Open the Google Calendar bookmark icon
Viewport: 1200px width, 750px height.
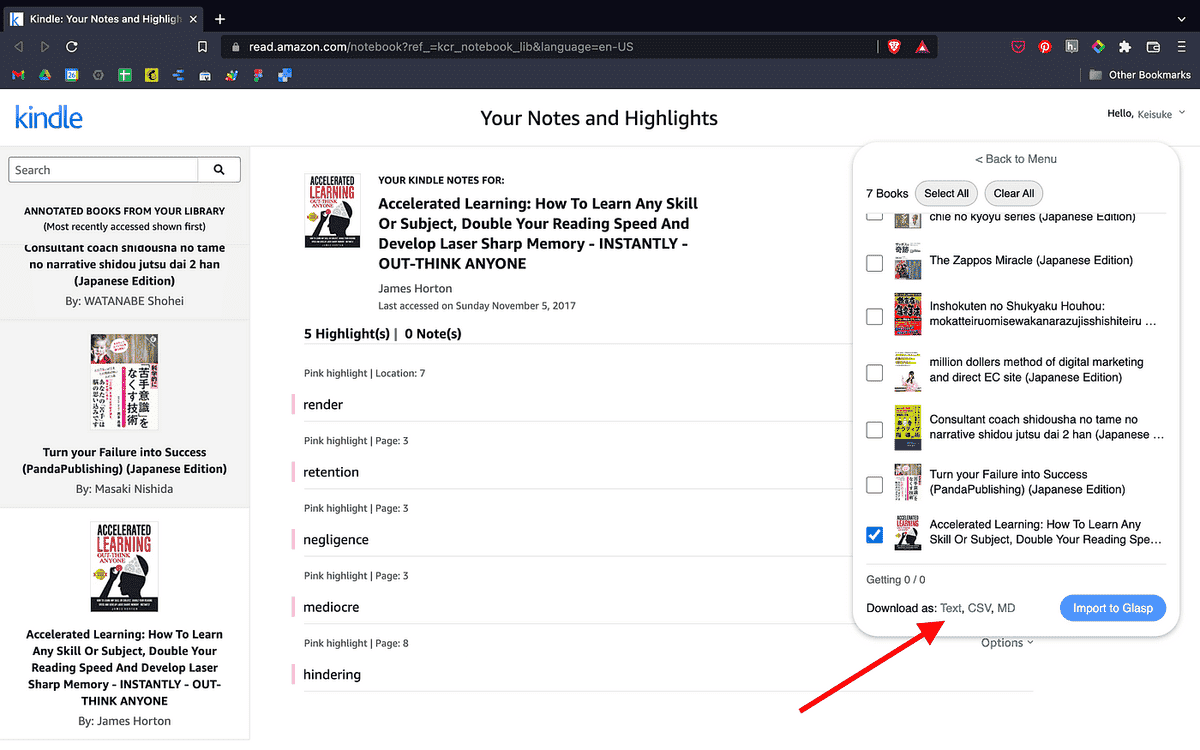72,75
